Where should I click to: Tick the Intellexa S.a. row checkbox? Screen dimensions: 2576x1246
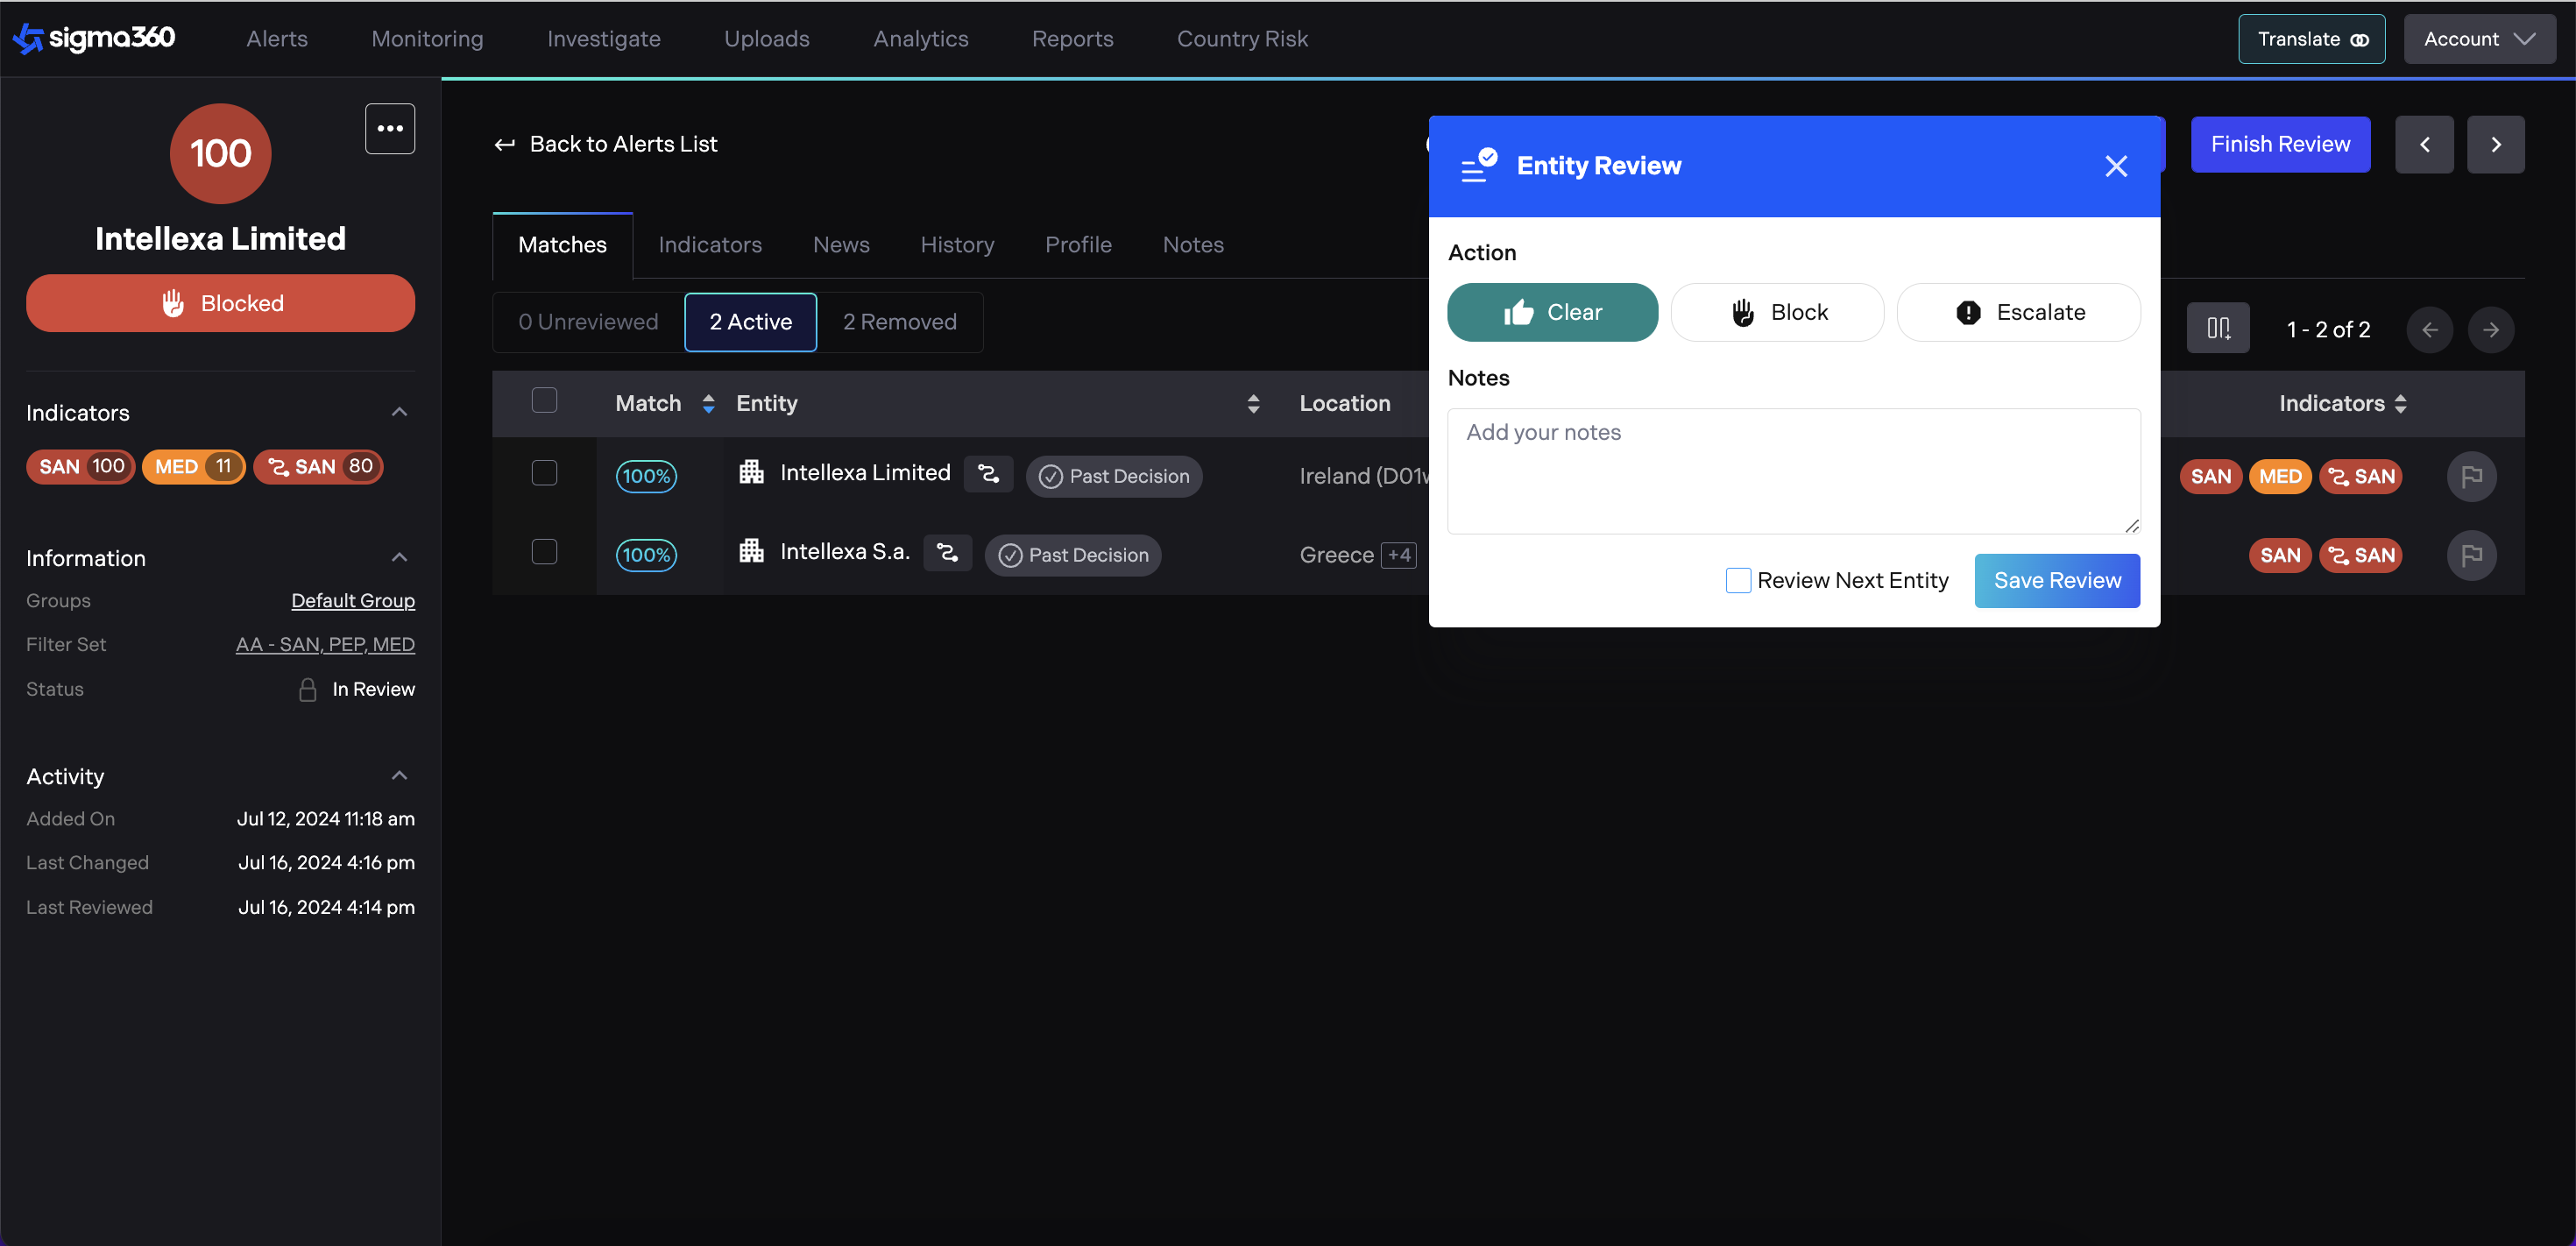pyautogui.click(x=544, y=552)
